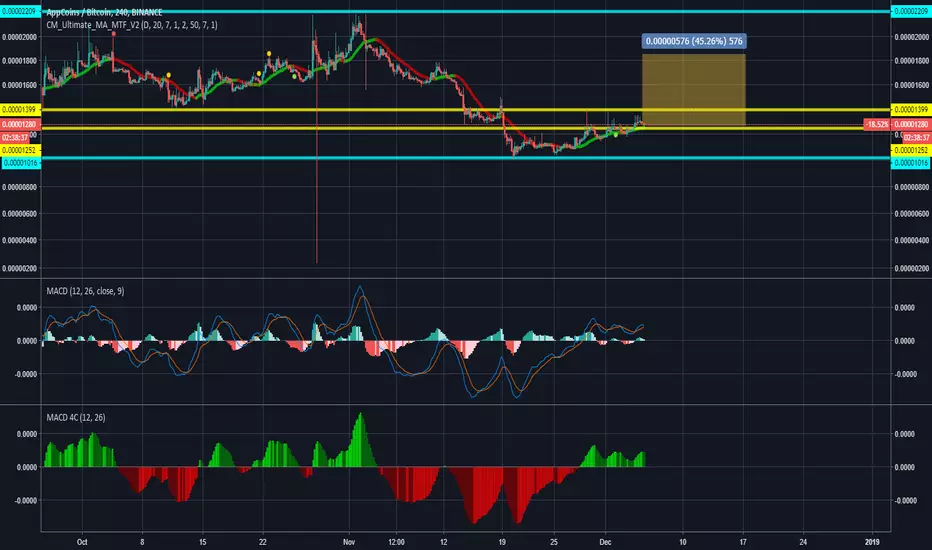Click cyan 0.00001016 label on right scale
The image size is (932, 550).
tap(911, 162)
